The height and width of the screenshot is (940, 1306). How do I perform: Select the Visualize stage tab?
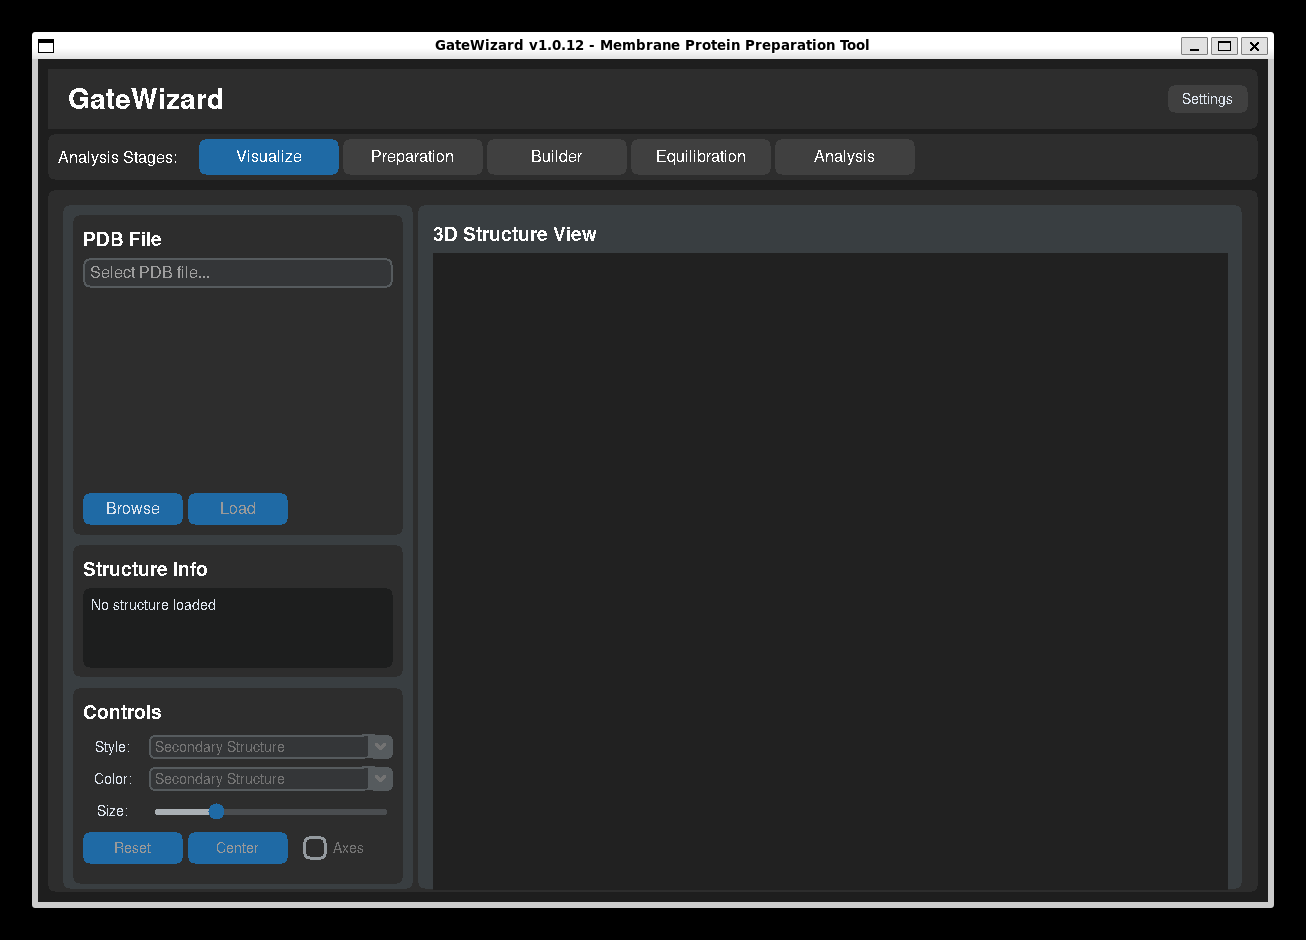point(268,157)
